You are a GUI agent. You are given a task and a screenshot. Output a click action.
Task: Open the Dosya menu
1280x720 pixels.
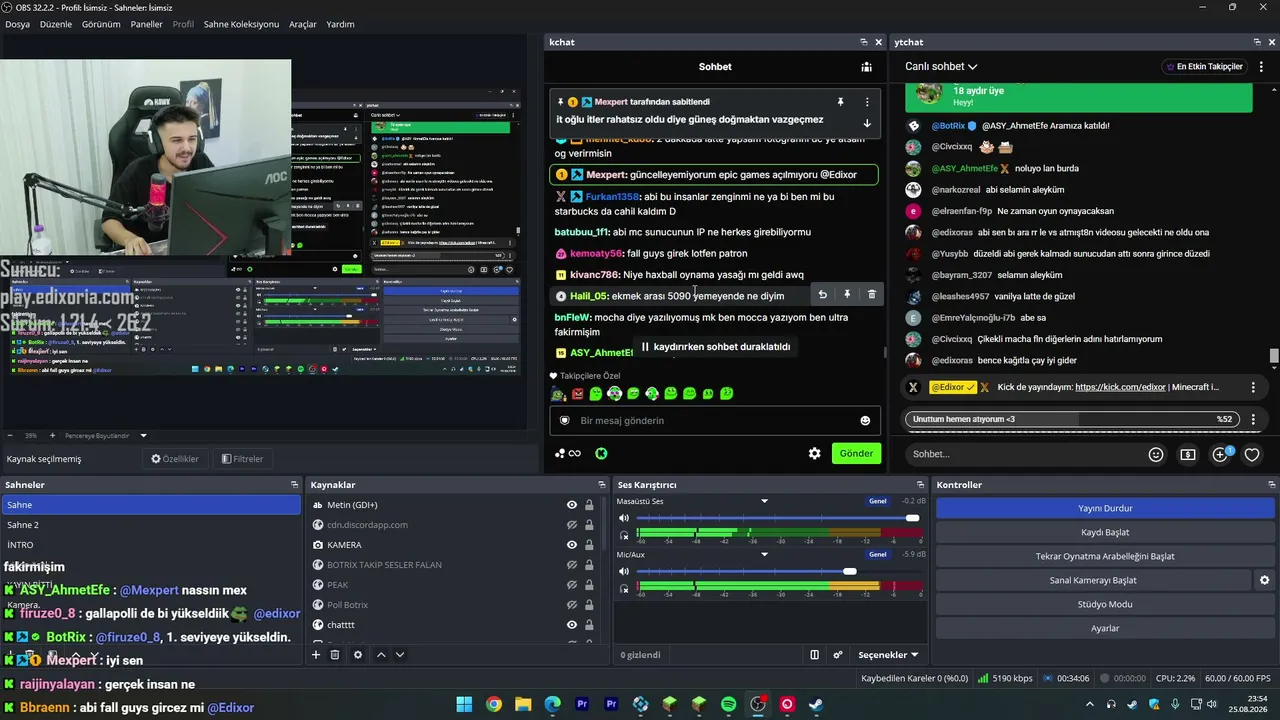[x=18, y=24]
